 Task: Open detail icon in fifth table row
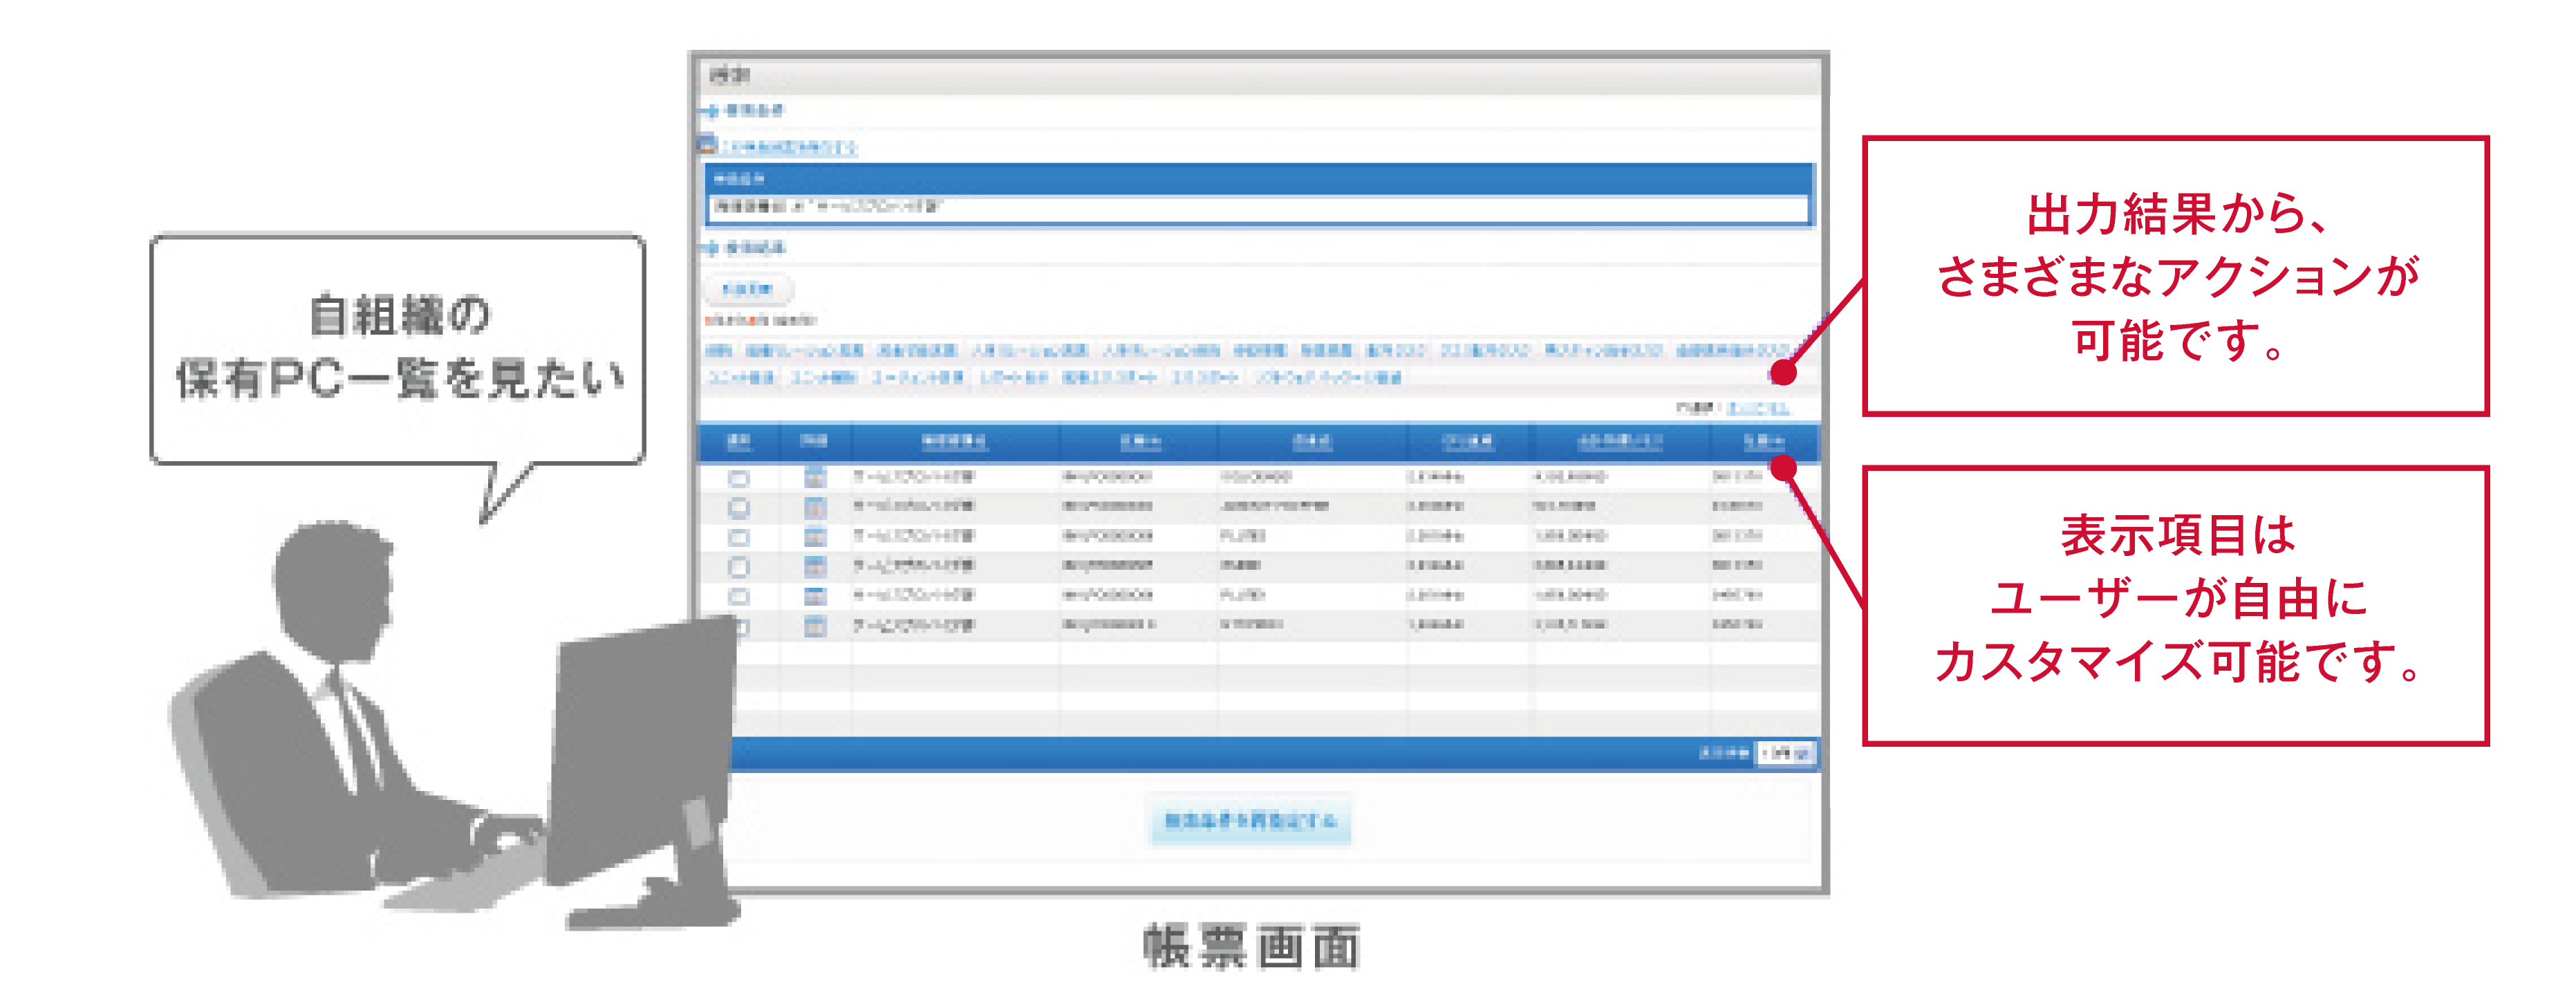(815, 596)
